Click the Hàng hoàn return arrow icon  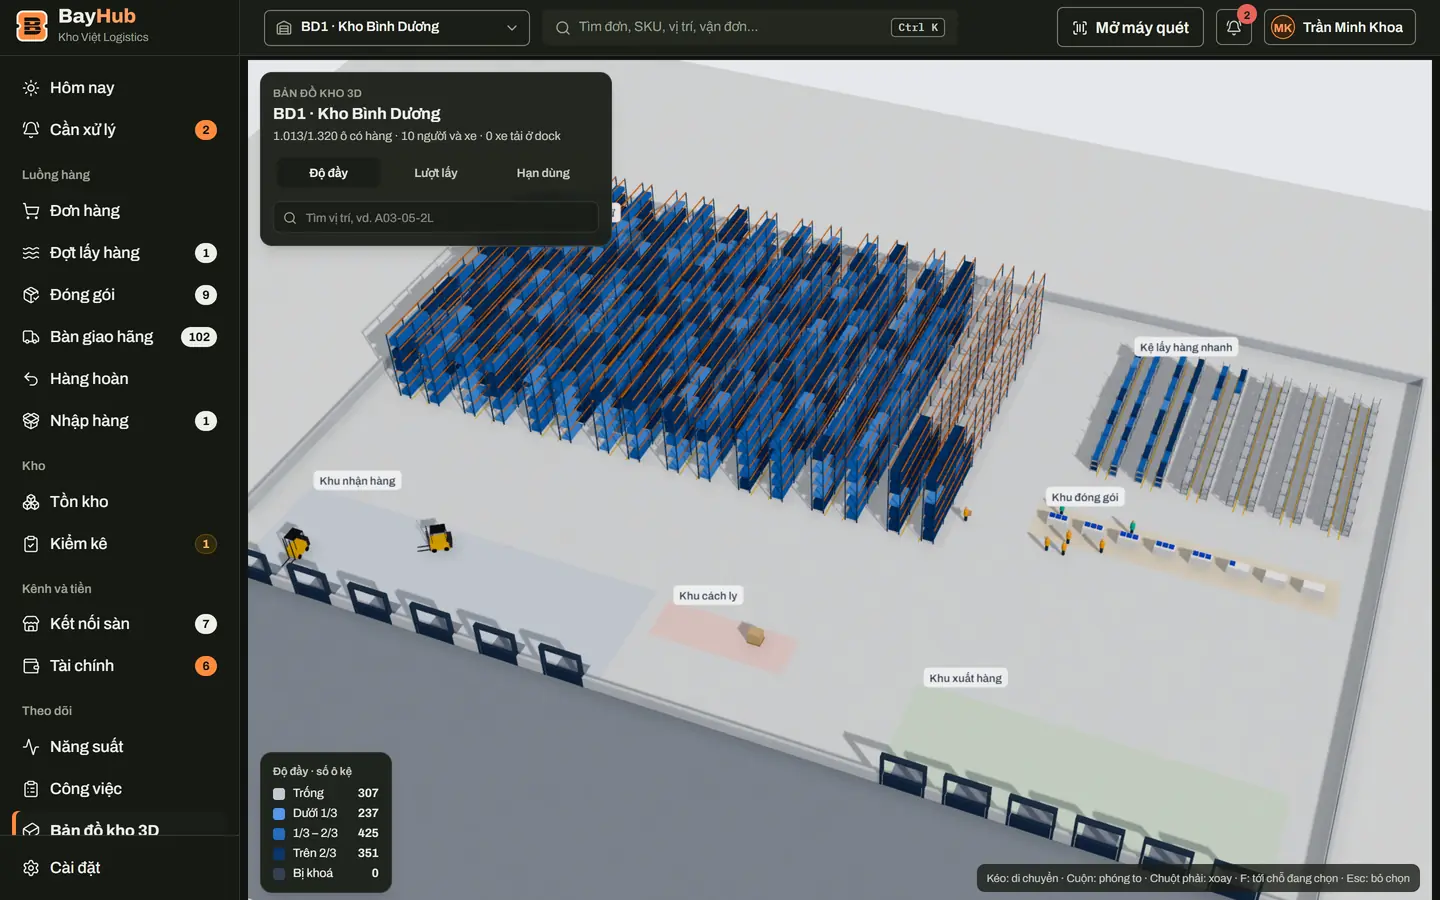click(x=31, y=379)
